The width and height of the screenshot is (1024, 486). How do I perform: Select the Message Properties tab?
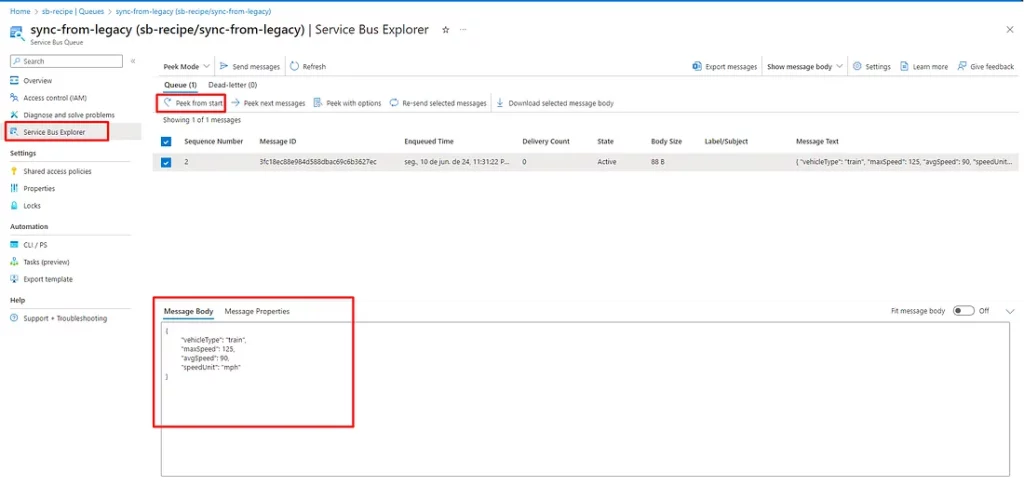(x=257, y=312)
